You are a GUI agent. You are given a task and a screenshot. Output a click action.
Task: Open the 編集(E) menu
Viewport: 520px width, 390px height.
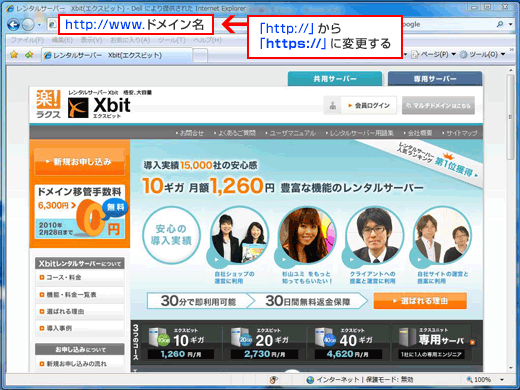coord(62,40)
